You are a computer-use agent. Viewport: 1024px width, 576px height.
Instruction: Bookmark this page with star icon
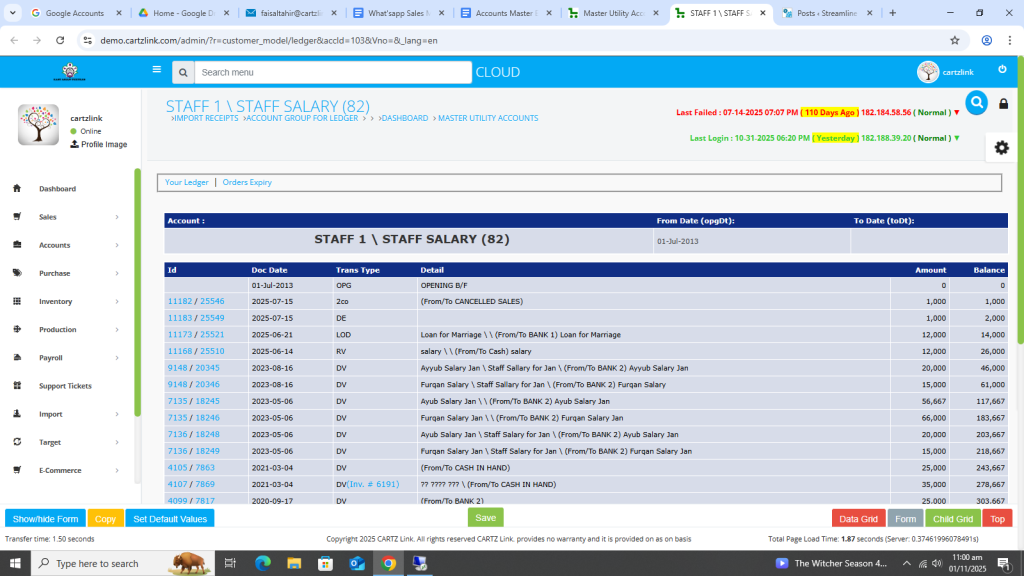pyautogui.click(x=955, y=40)
